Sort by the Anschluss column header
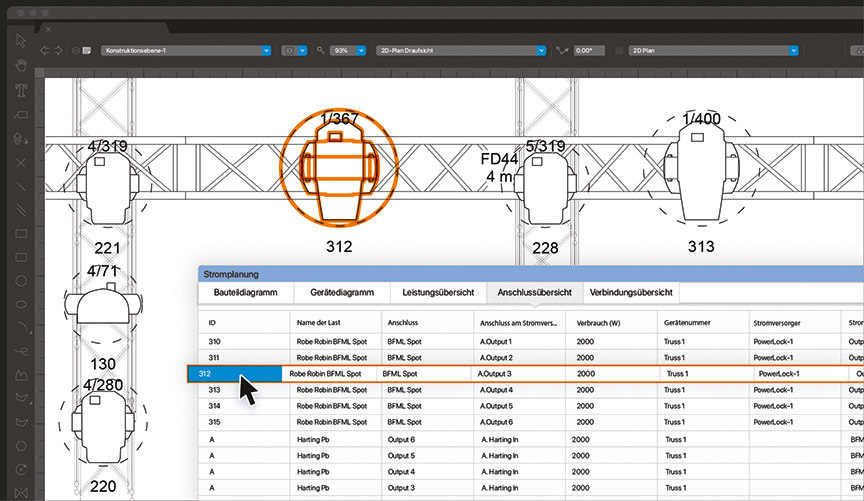This screenshot has width=864, height=501. [427, 323]
